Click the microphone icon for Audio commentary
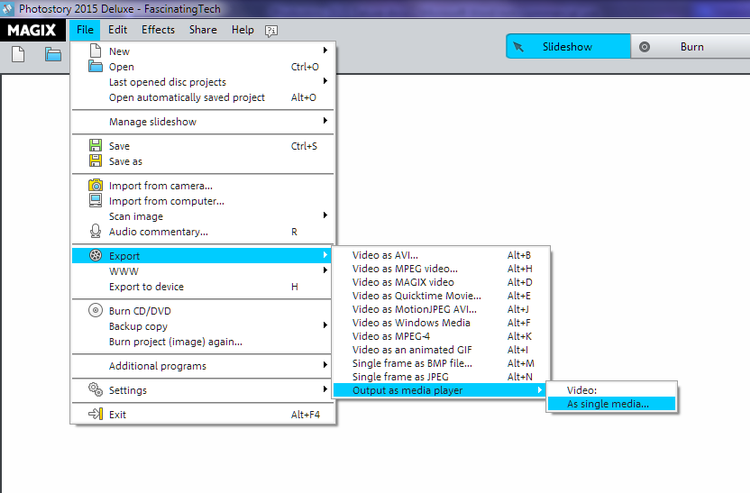Image resolution: width=750 pixels, height=493 pixels. [x=96, y=231]
